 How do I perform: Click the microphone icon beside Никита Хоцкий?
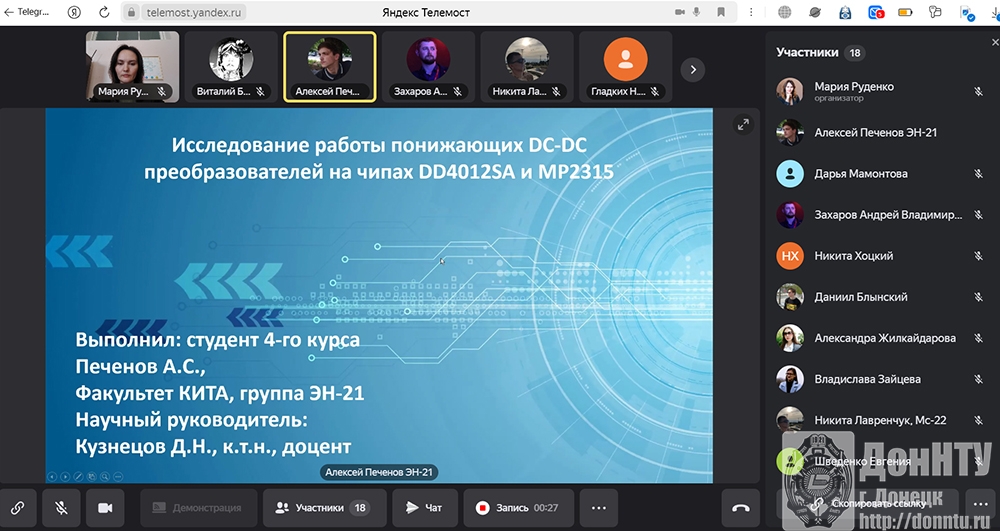pyautogui.click(x=979, y=256)
